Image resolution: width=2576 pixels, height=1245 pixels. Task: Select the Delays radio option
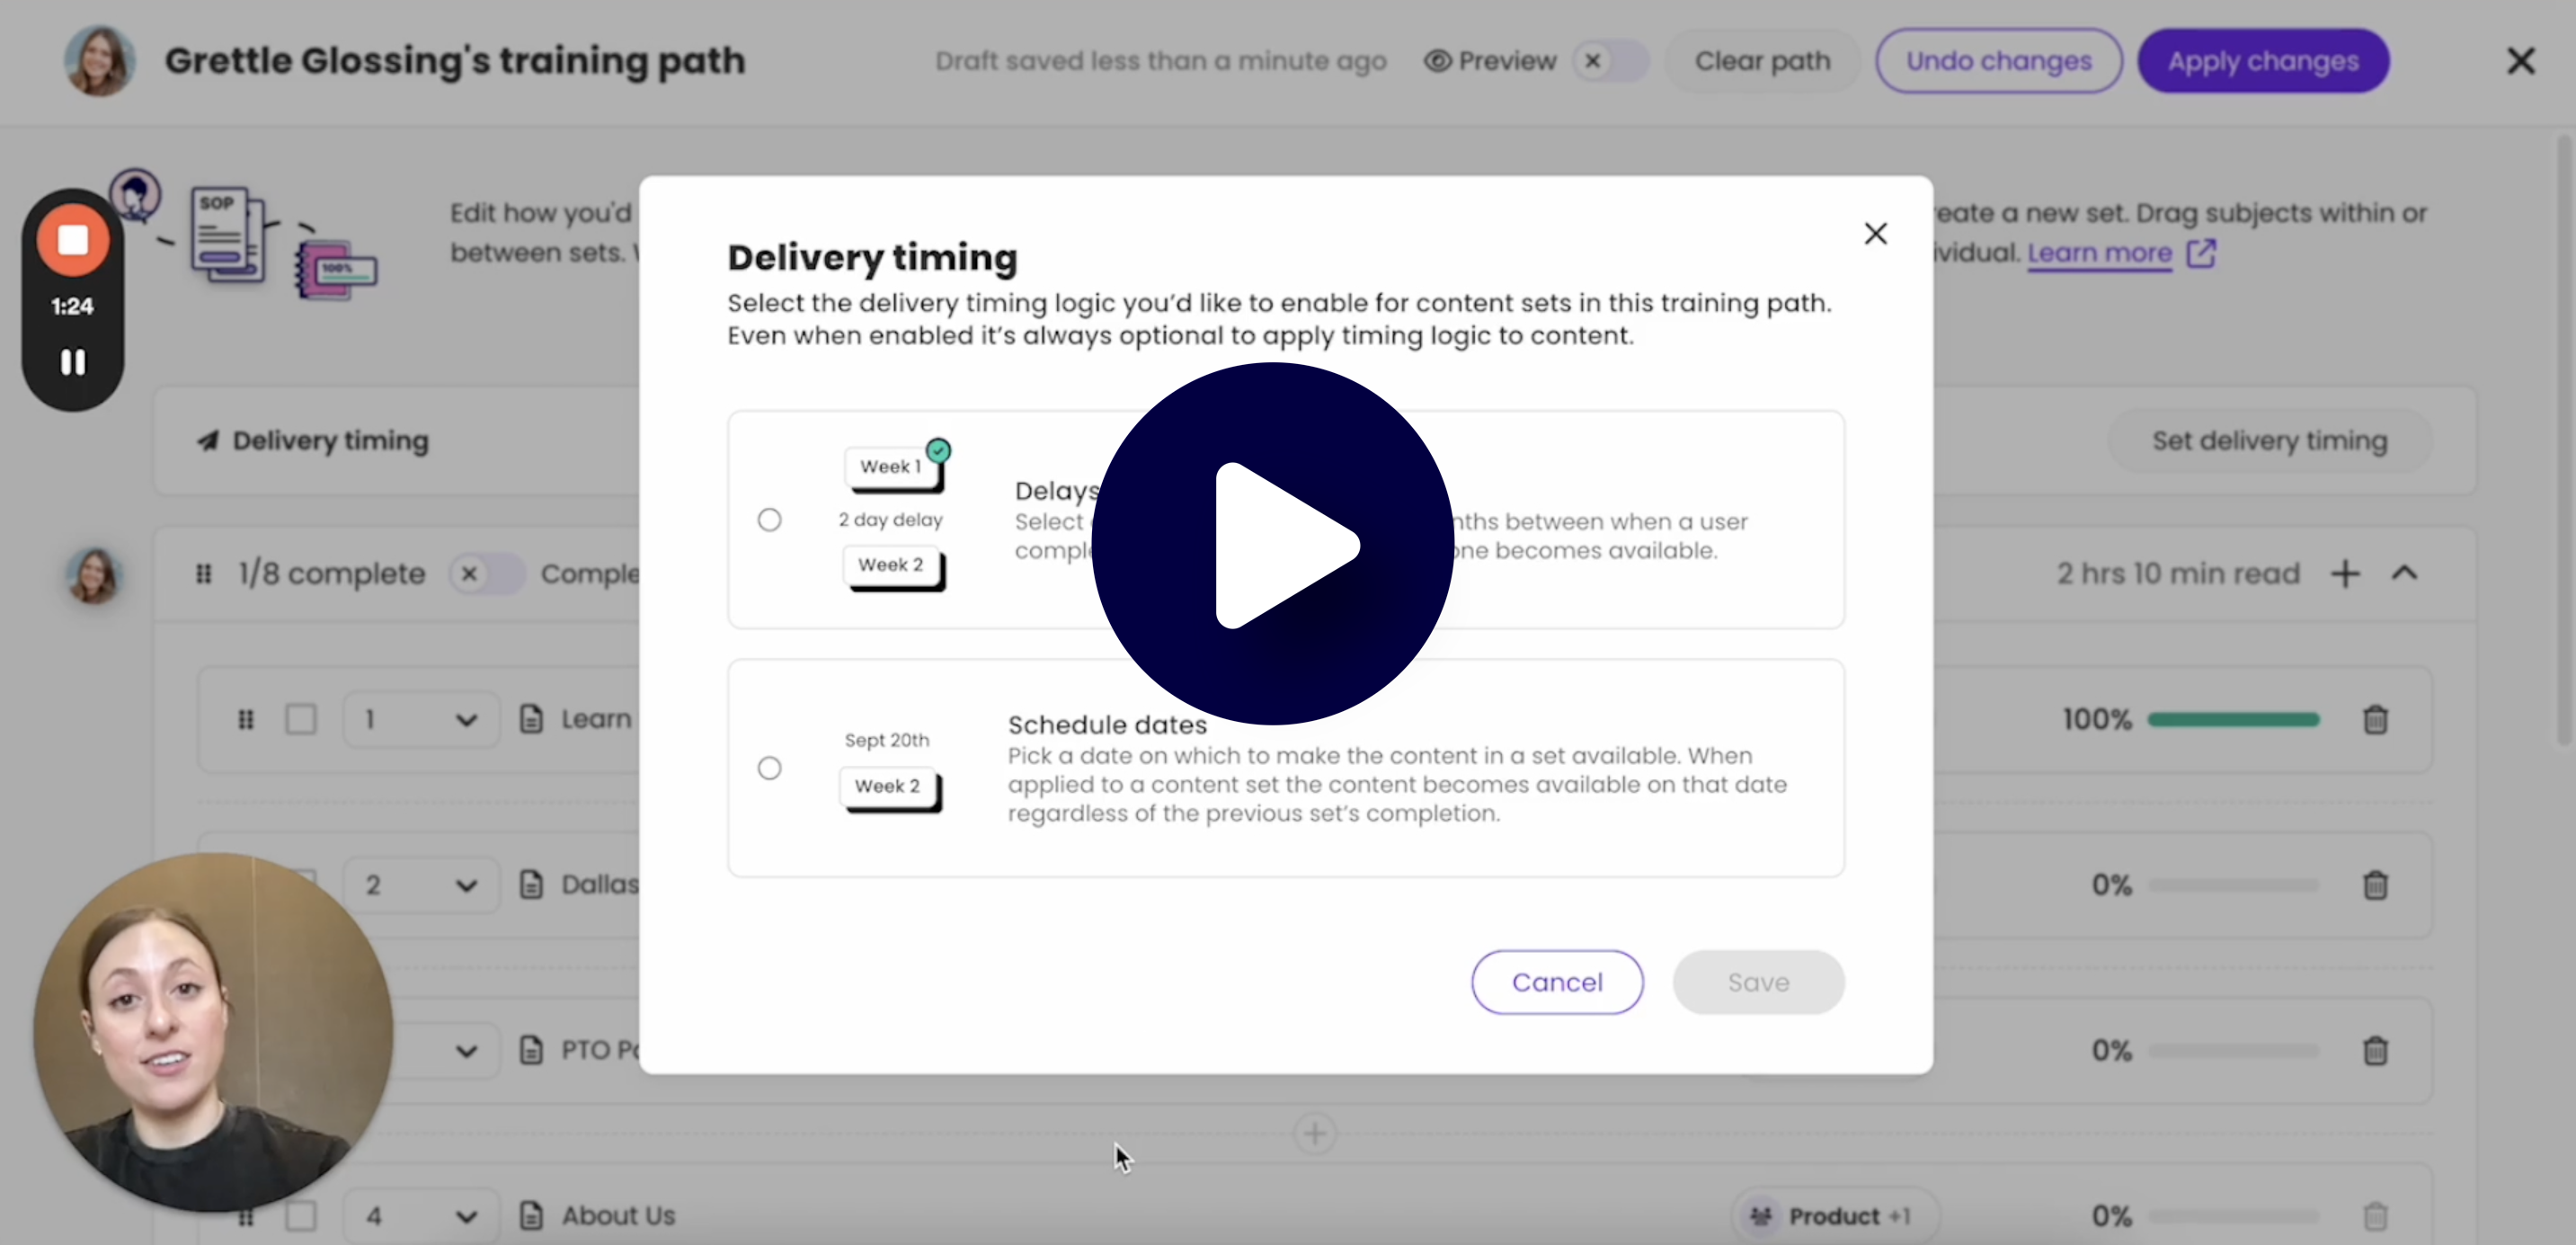[769, 519]
